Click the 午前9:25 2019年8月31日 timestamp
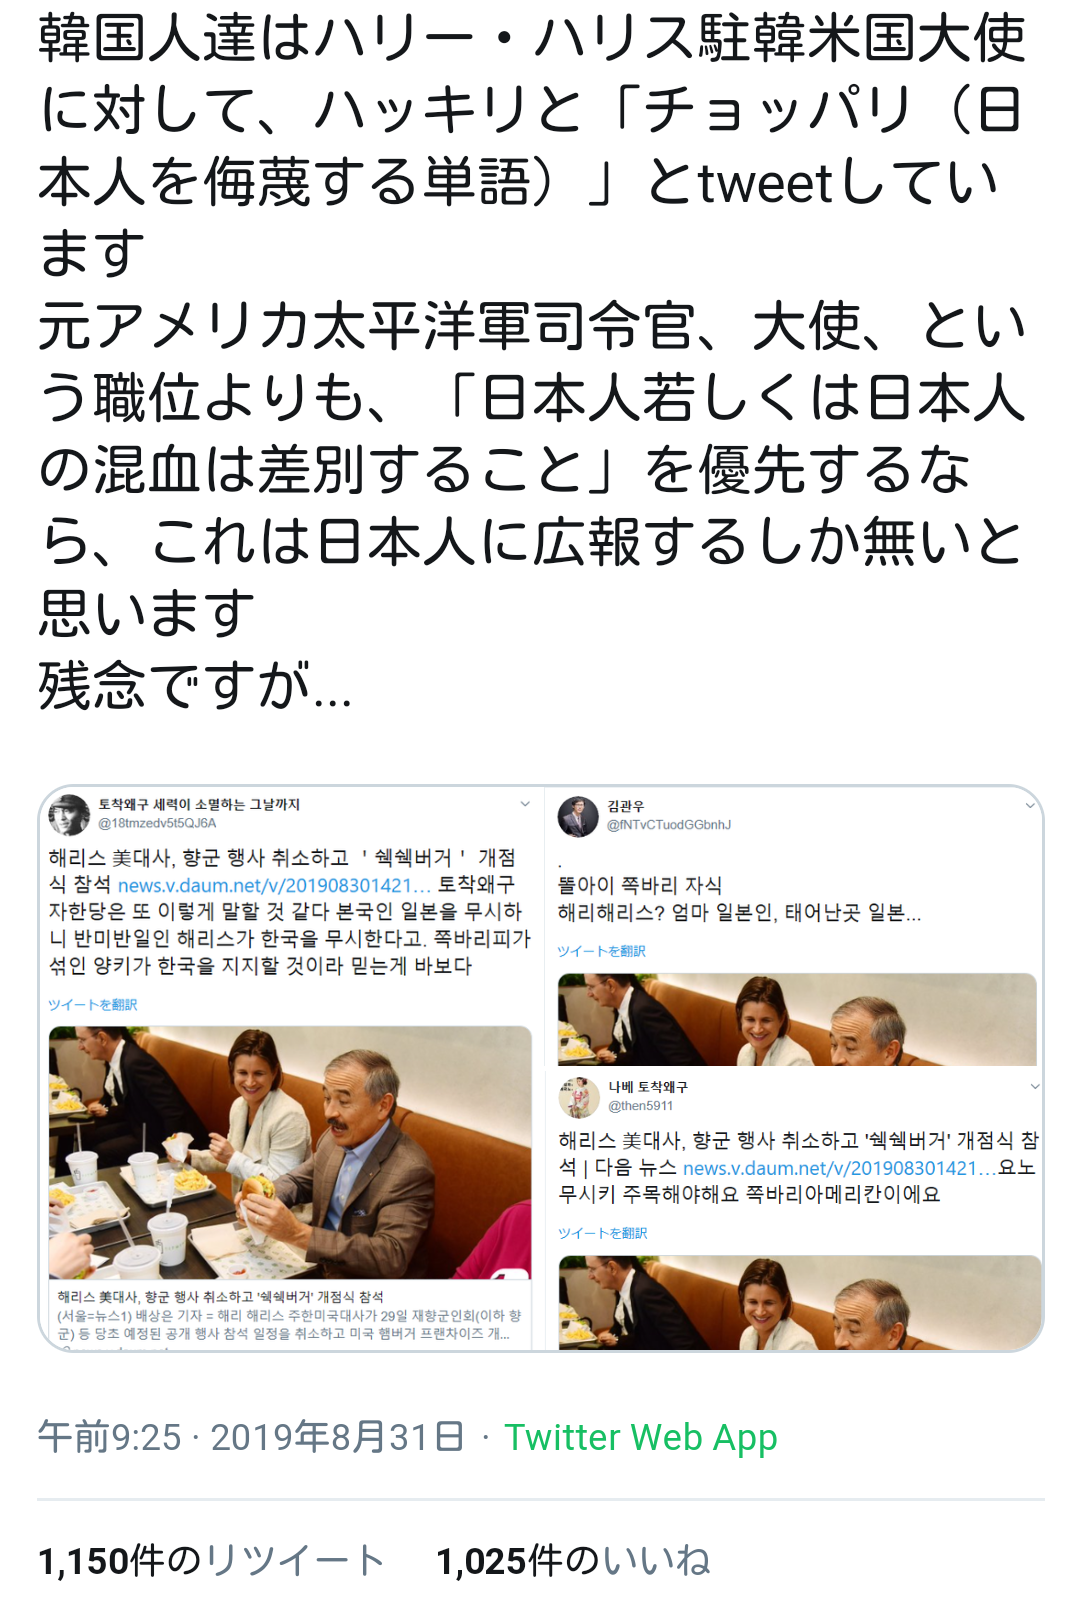This screenshot has height=1601, width=1080. point(251,1437)
